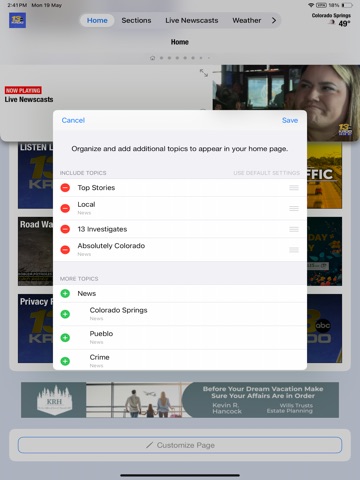Add News topic with green plus icon
Screen dimensions: 360x480
pos(65,293)
